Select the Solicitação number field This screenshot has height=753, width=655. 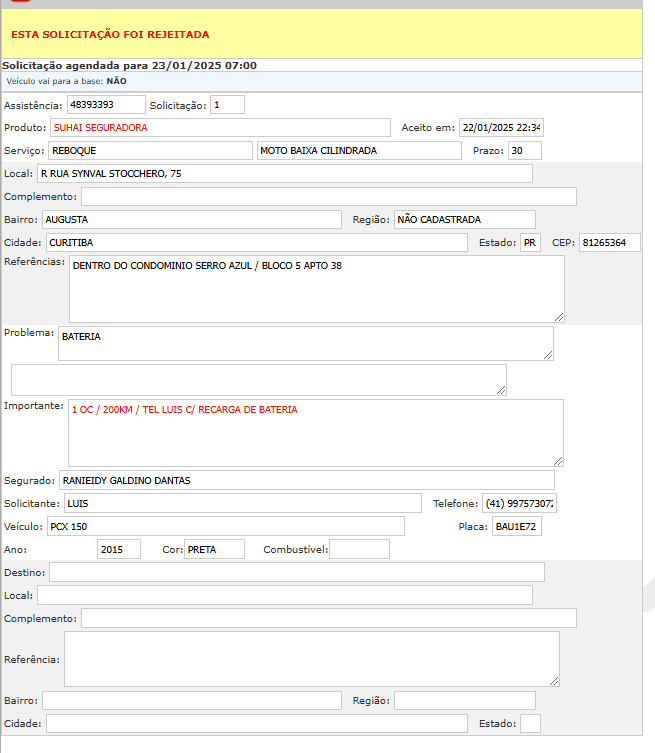[x=227, y=105]
